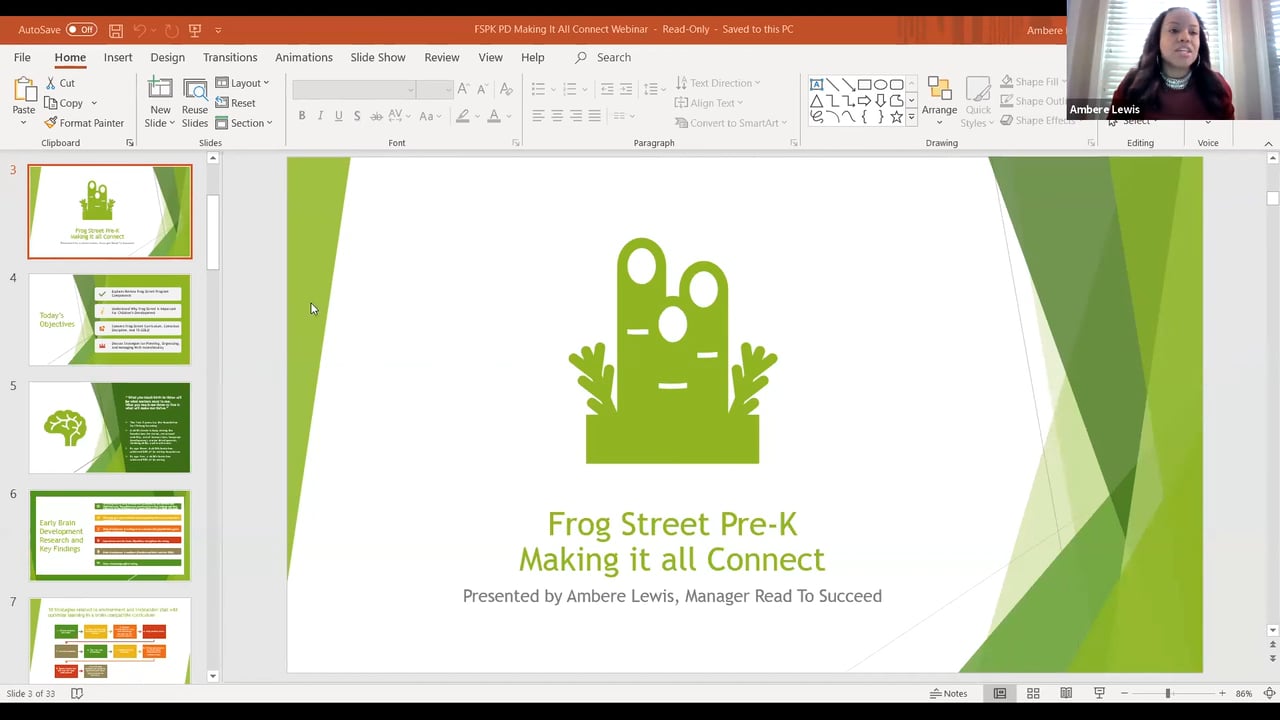Select slide 6 Early Brain Development thumbnail

pos(110,536)
